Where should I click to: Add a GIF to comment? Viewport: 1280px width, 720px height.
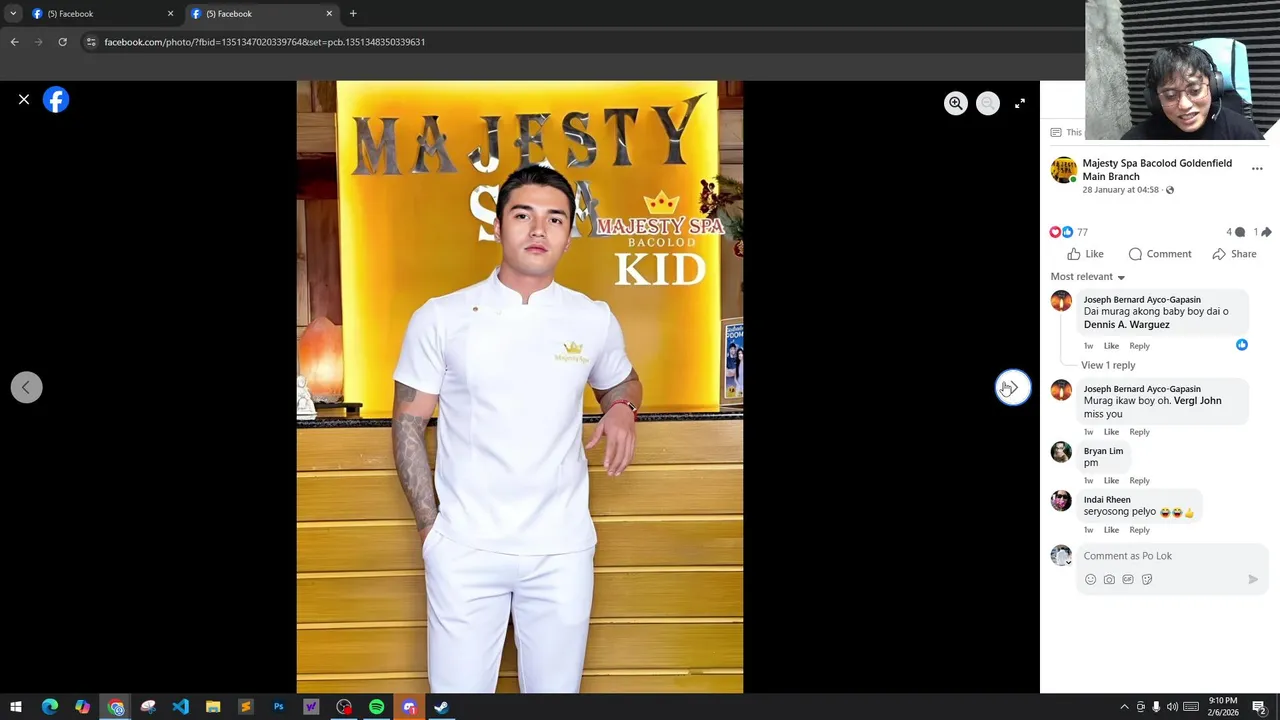click(1128, 579)
